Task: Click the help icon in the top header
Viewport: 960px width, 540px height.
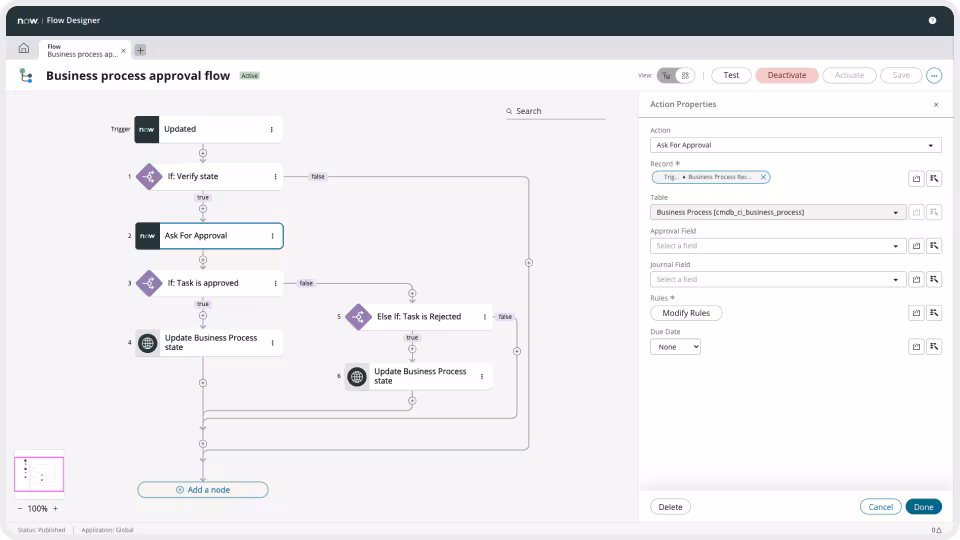Action: [x=932, y=20]
